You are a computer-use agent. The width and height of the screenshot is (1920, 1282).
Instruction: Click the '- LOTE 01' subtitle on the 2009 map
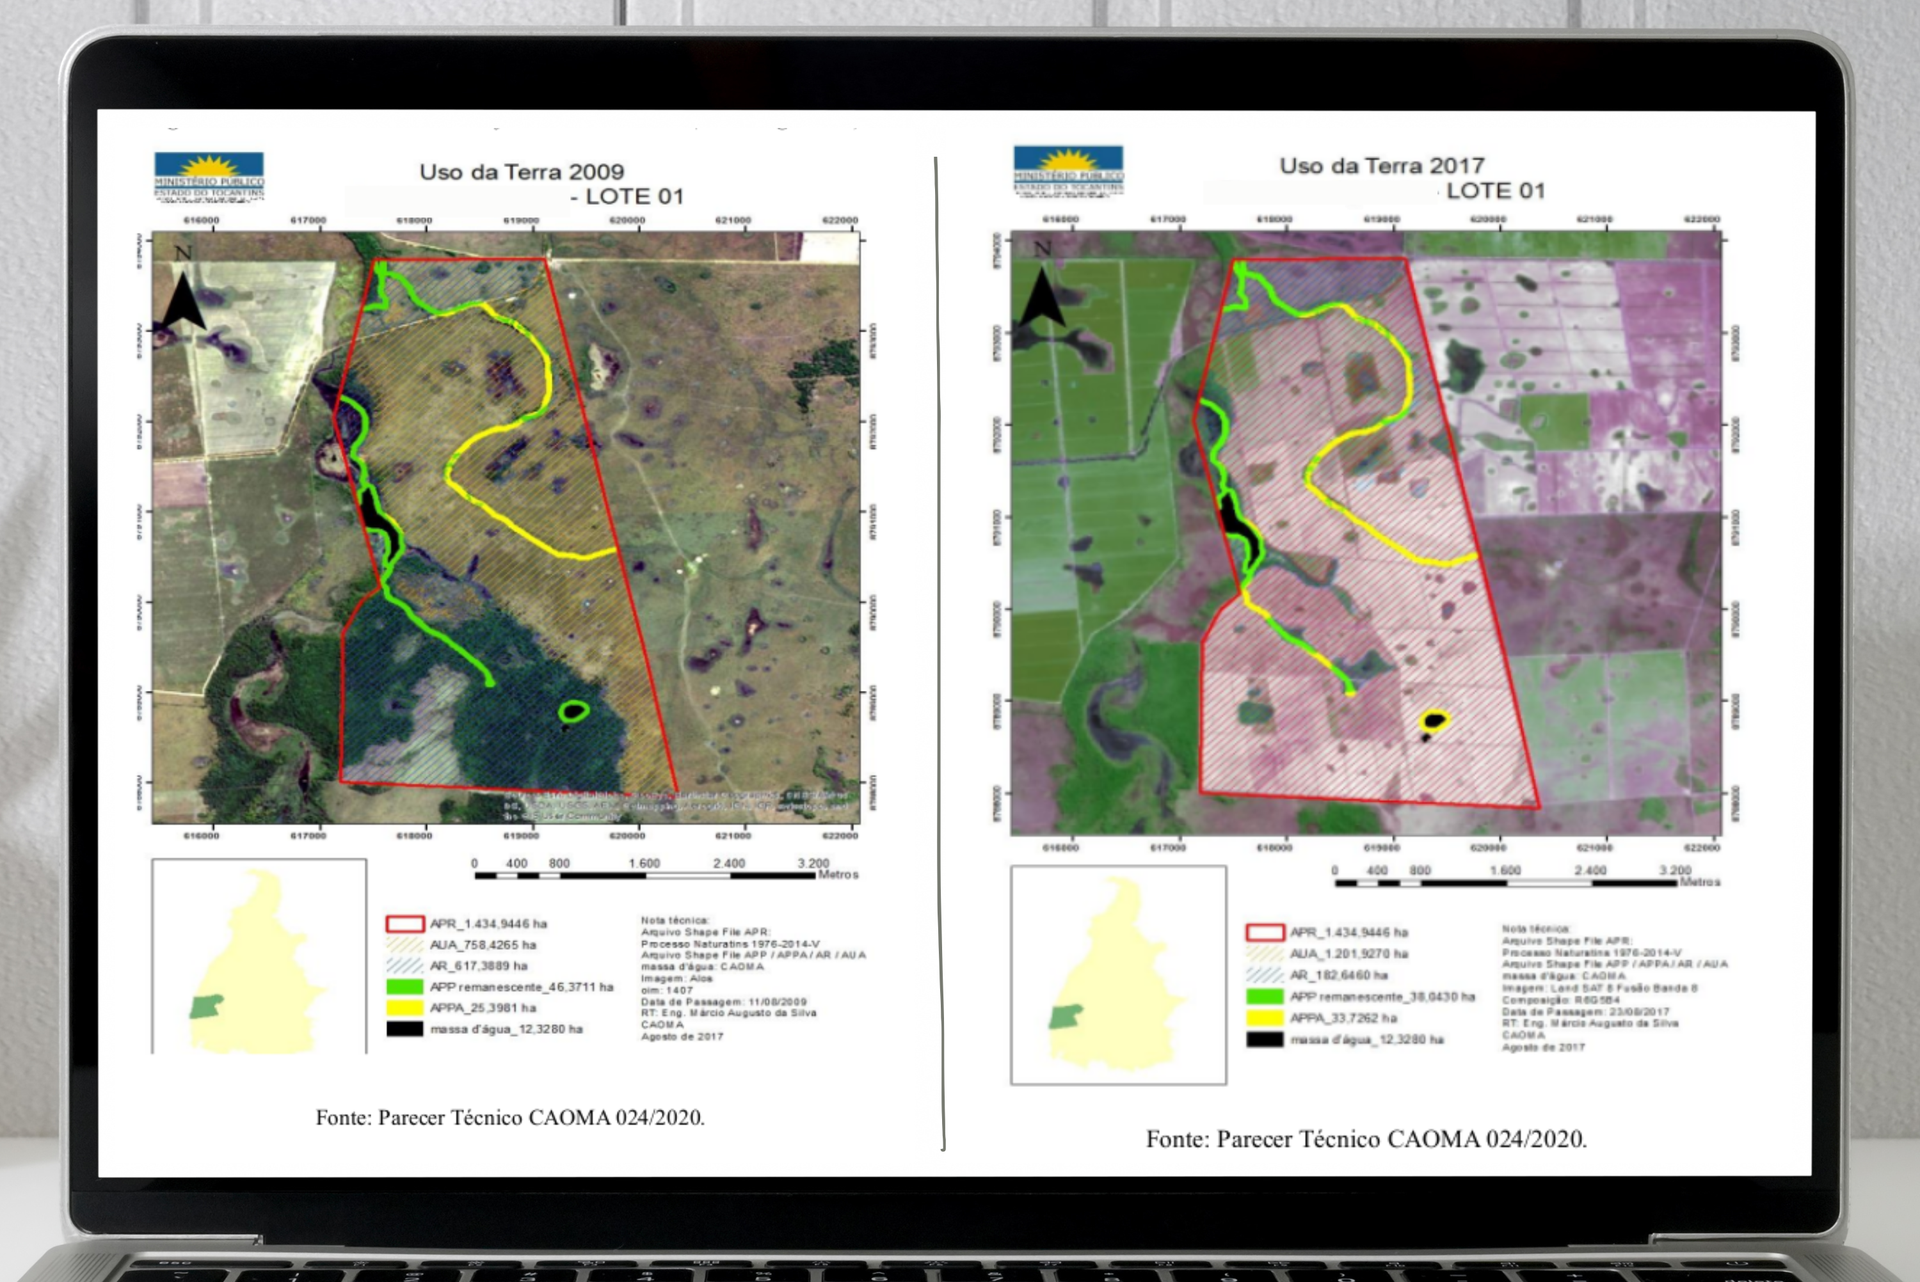pyautogui.click(x=627, y=197)
